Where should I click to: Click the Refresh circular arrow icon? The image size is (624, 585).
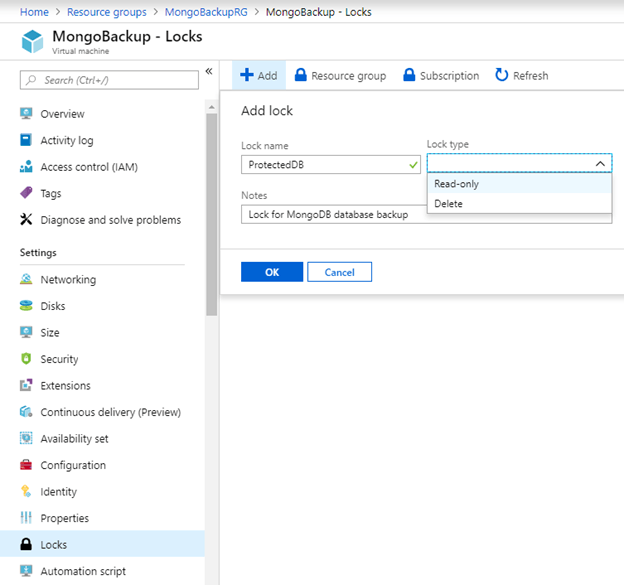point(501,75)
